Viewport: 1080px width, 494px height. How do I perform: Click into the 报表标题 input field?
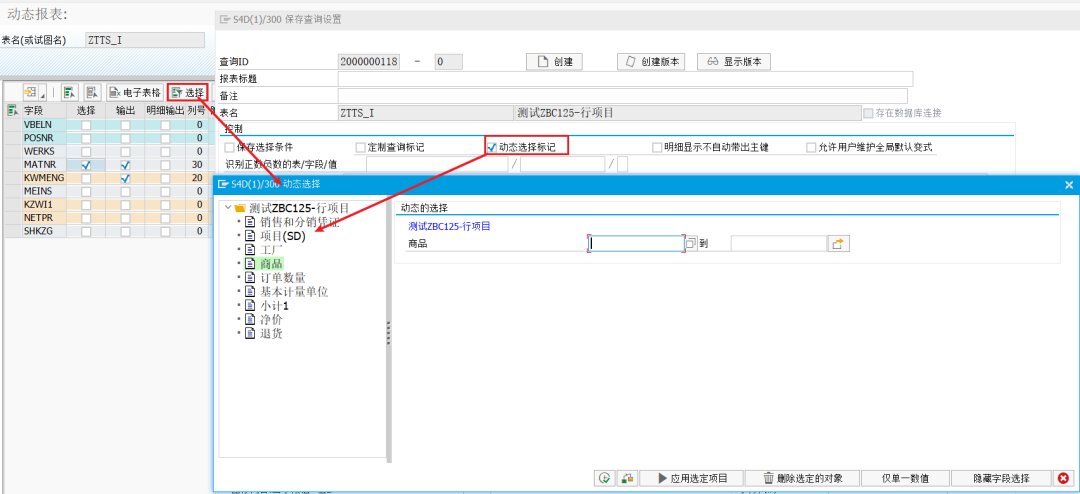[625, 79]
